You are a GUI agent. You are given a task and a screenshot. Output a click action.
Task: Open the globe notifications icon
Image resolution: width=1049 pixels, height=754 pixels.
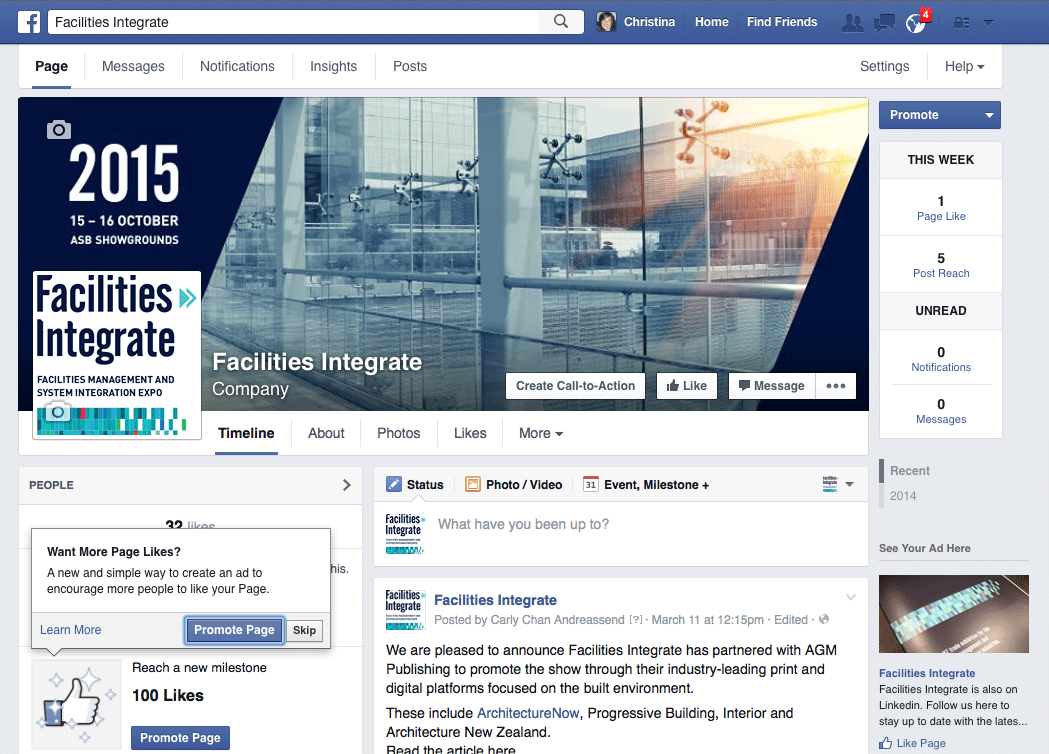coord(915,23)
